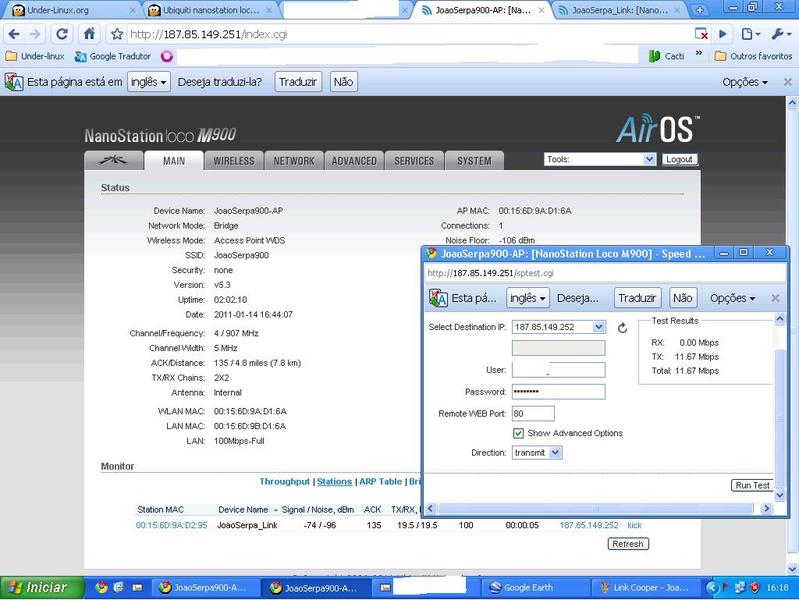Screen dimensions: 799x600
Task: Switch to the NETWORK tab
Action: (294, 161)
